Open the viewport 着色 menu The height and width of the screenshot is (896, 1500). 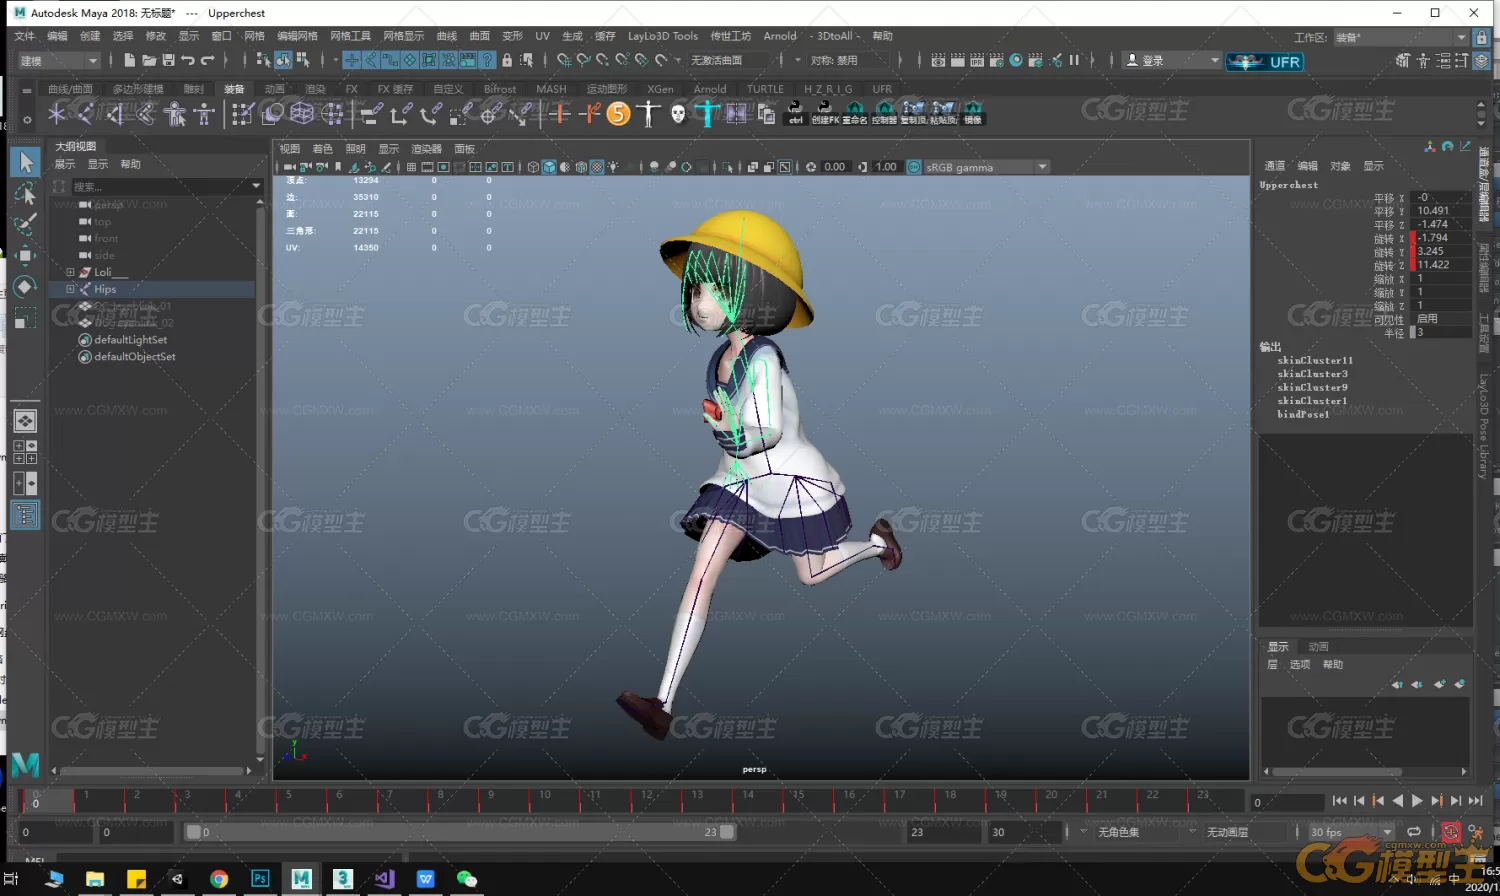coord(322,149)
